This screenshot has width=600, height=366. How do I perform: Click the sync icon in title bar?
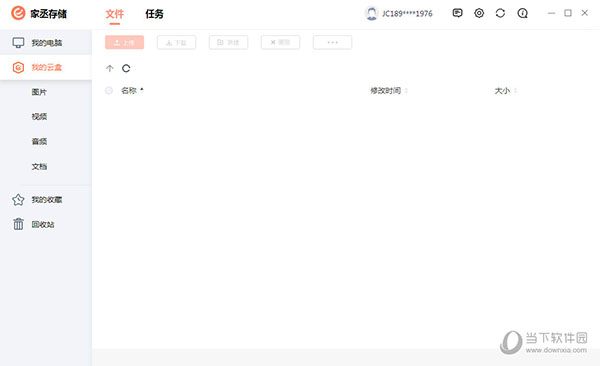(500, 13)
